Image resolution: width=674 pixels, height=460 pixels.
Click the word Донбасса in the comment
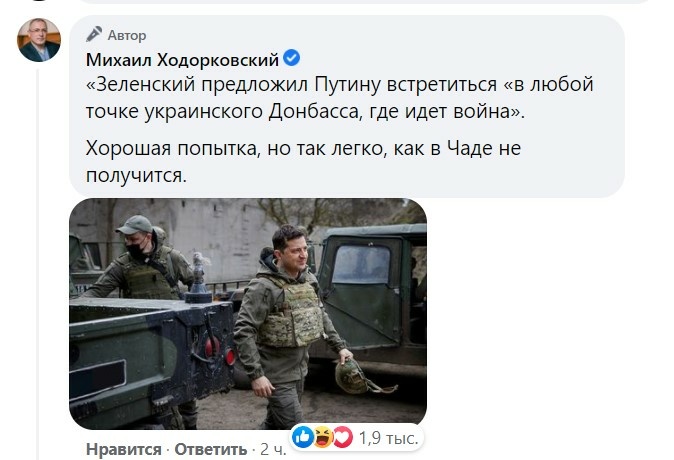(x=314, y=112)
